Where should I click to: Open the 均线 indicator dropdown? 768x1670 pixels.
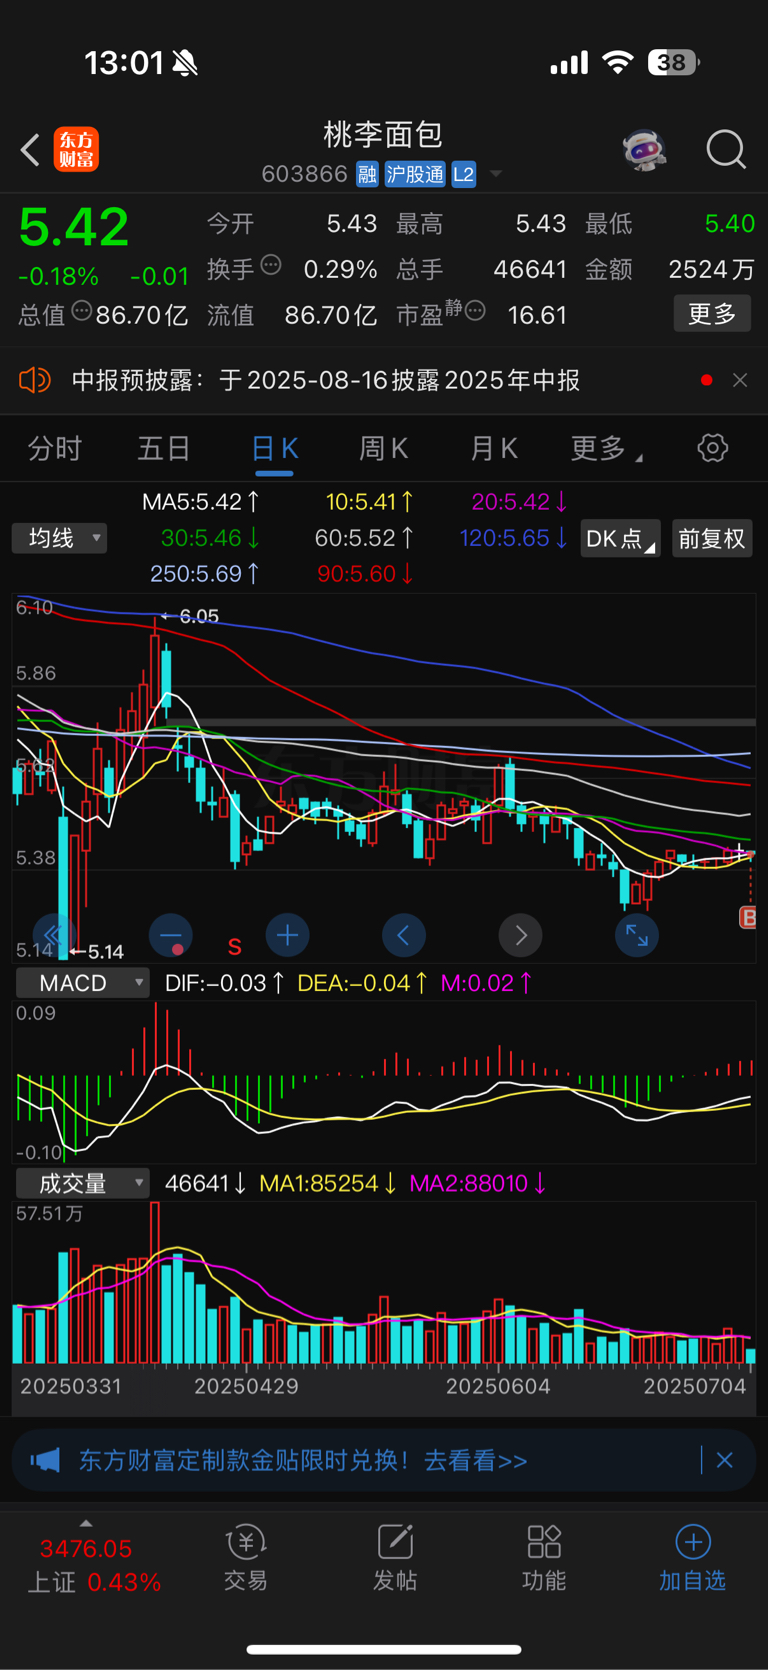60,538
